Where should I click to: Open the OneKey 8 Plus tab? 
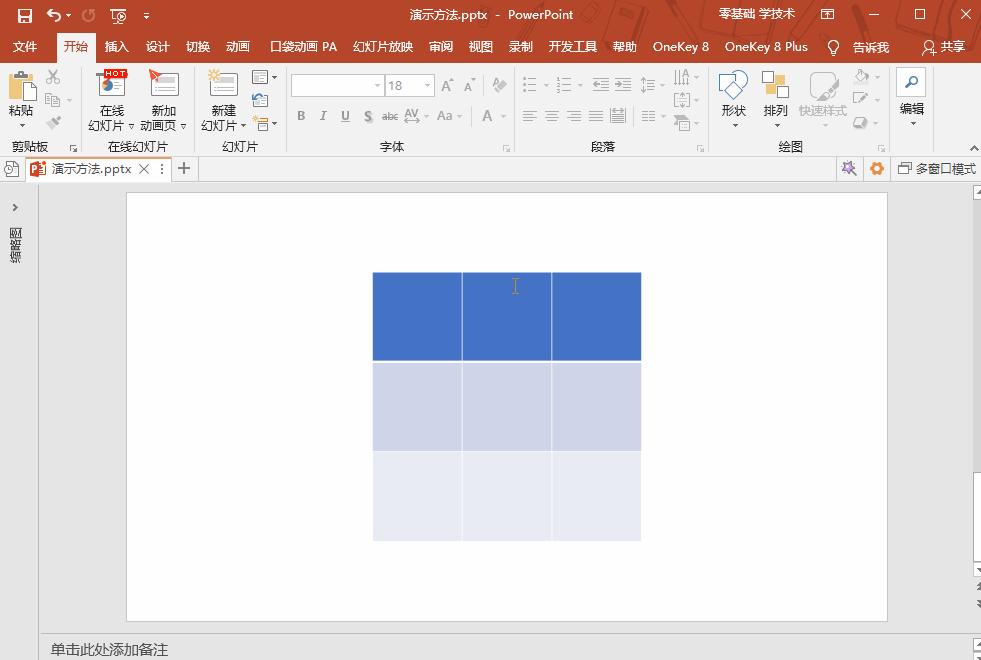tap(766, 47)
